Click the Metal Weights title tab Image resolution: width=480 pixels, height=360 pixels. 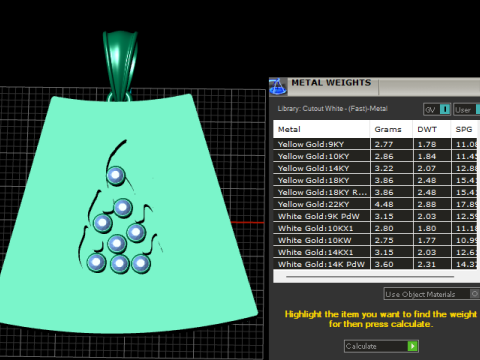(x=331, y=83)
